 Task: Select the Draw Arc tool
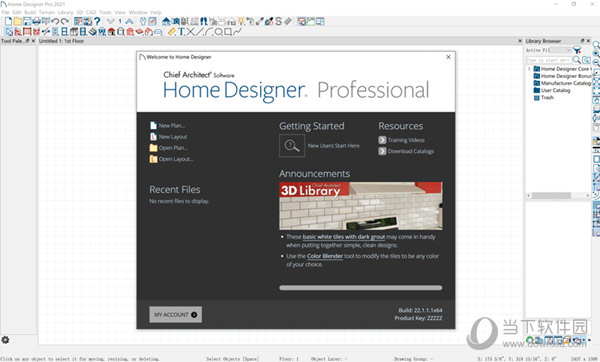pos(209,31)
